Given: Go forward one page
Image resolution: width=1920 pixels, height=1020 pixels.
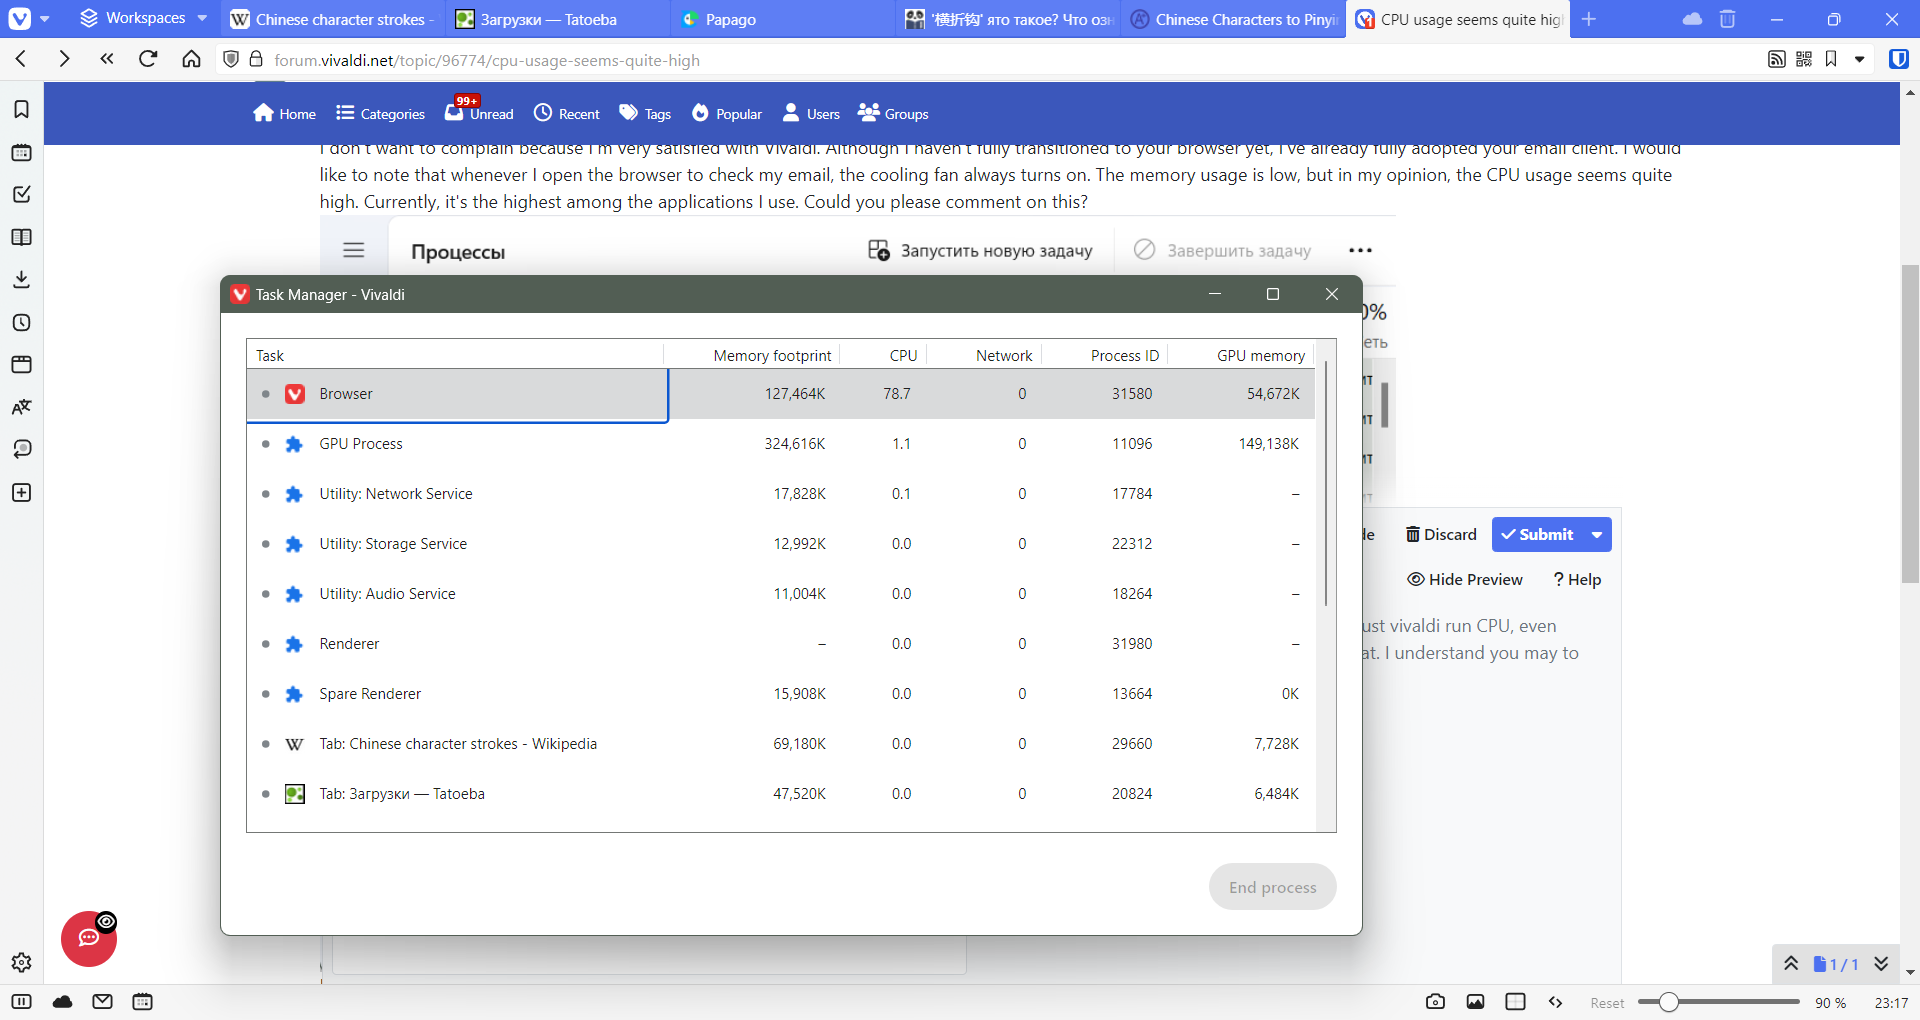Looking at the screenshot, I should pos(64,59).
